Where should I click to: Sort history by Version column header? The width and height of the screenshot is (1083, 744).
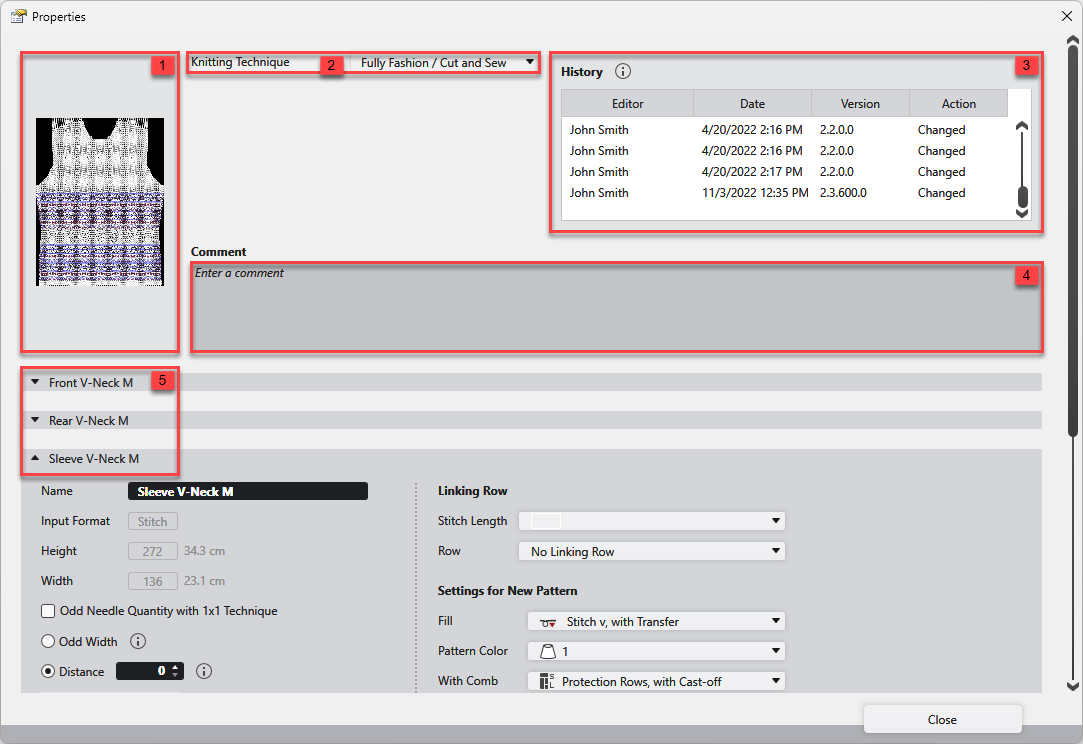(860, 104)
